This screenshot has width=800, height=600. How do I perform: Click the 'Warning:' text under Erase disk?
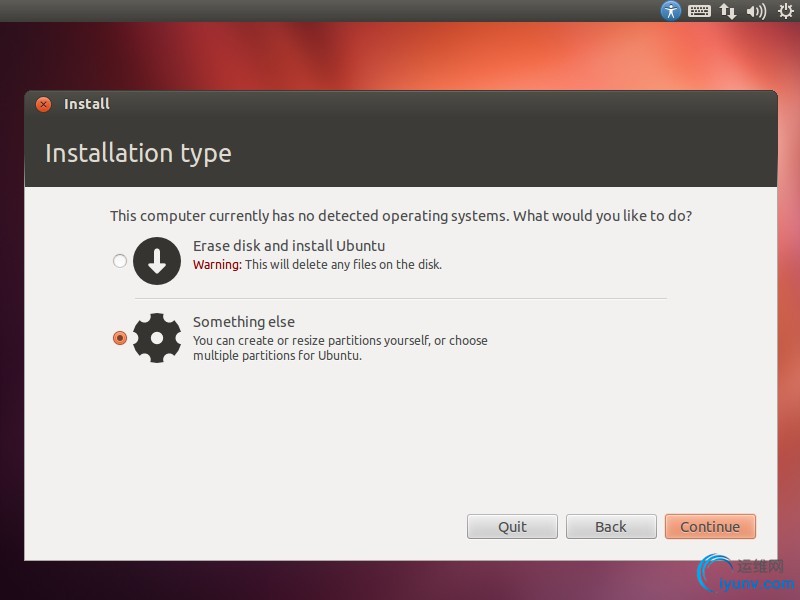coord(217,265)
